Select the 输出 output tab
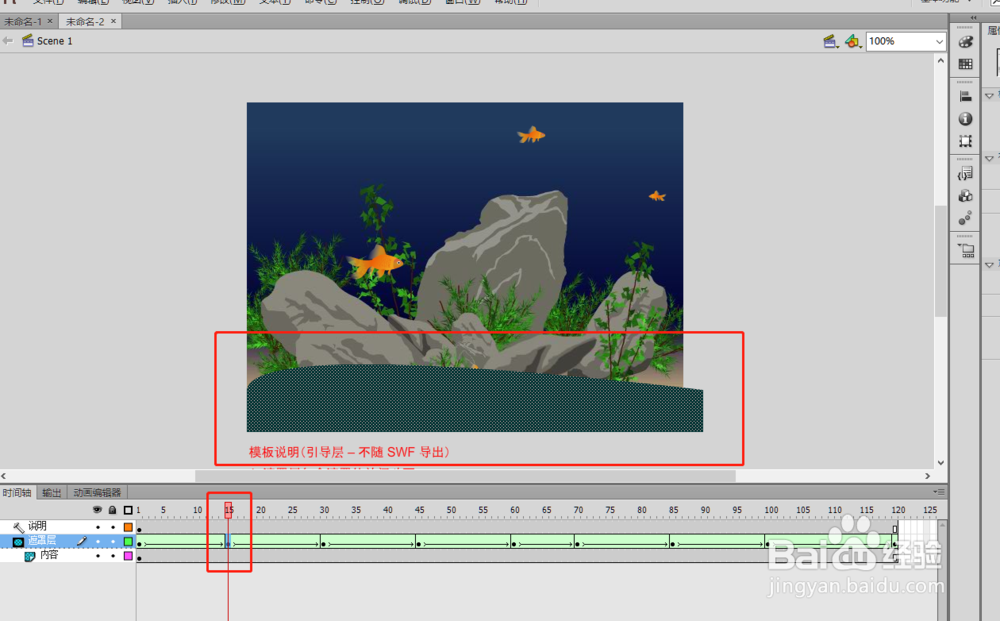Image resolution: width=1000 pixels, height=621 pixels. pos(52,493)
